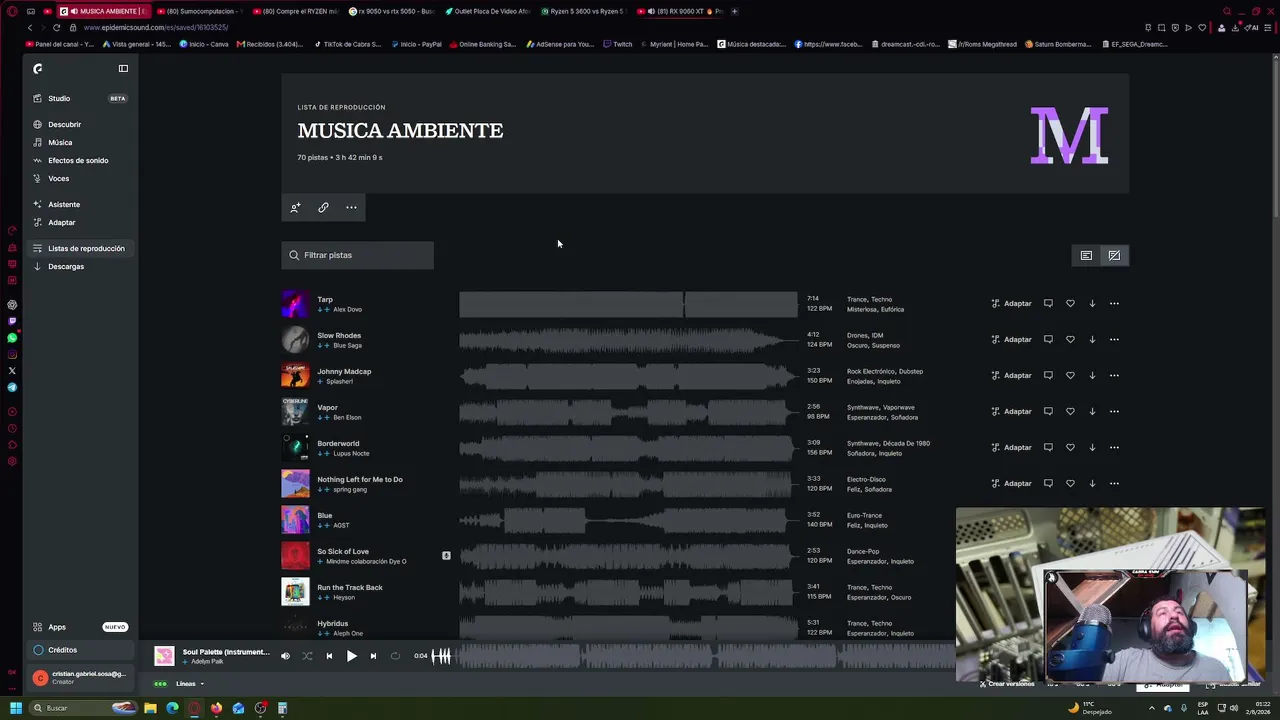Open the Música section
1280x720 pixels.
(x=60, y=142)
